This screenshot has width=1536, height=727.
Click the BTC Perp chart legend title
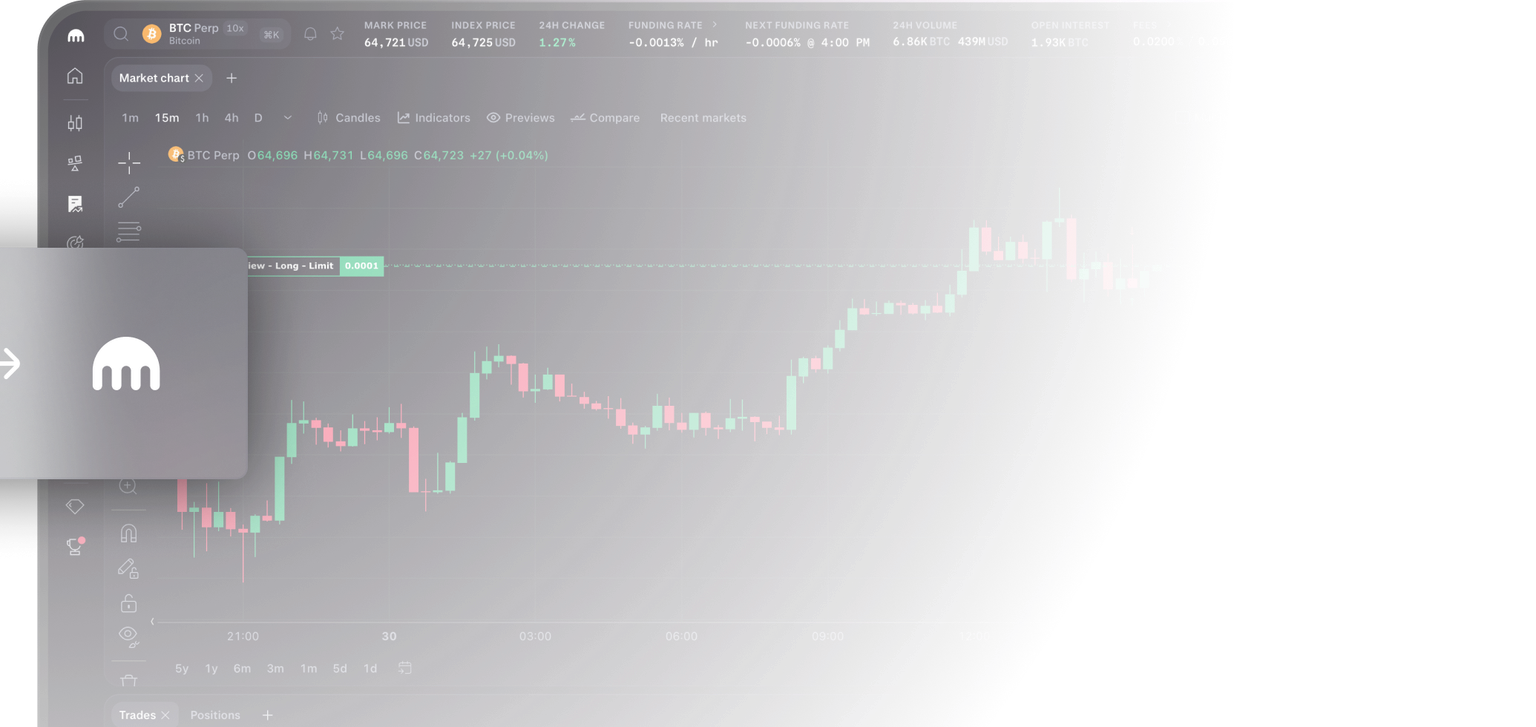[213, 155]
